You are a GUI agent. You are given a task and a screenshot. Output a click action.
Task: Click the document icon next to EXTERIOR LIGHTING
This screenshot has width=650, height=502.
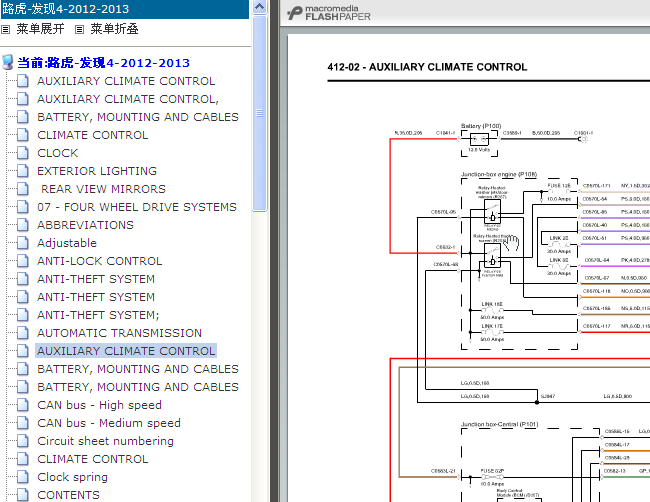point(23,171)
